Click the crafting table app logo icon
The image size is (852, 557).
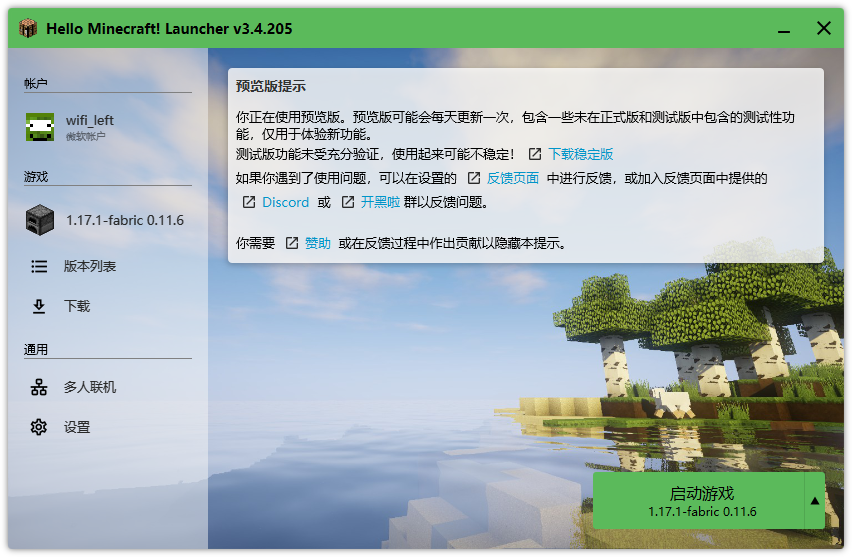tap(28, 29)
